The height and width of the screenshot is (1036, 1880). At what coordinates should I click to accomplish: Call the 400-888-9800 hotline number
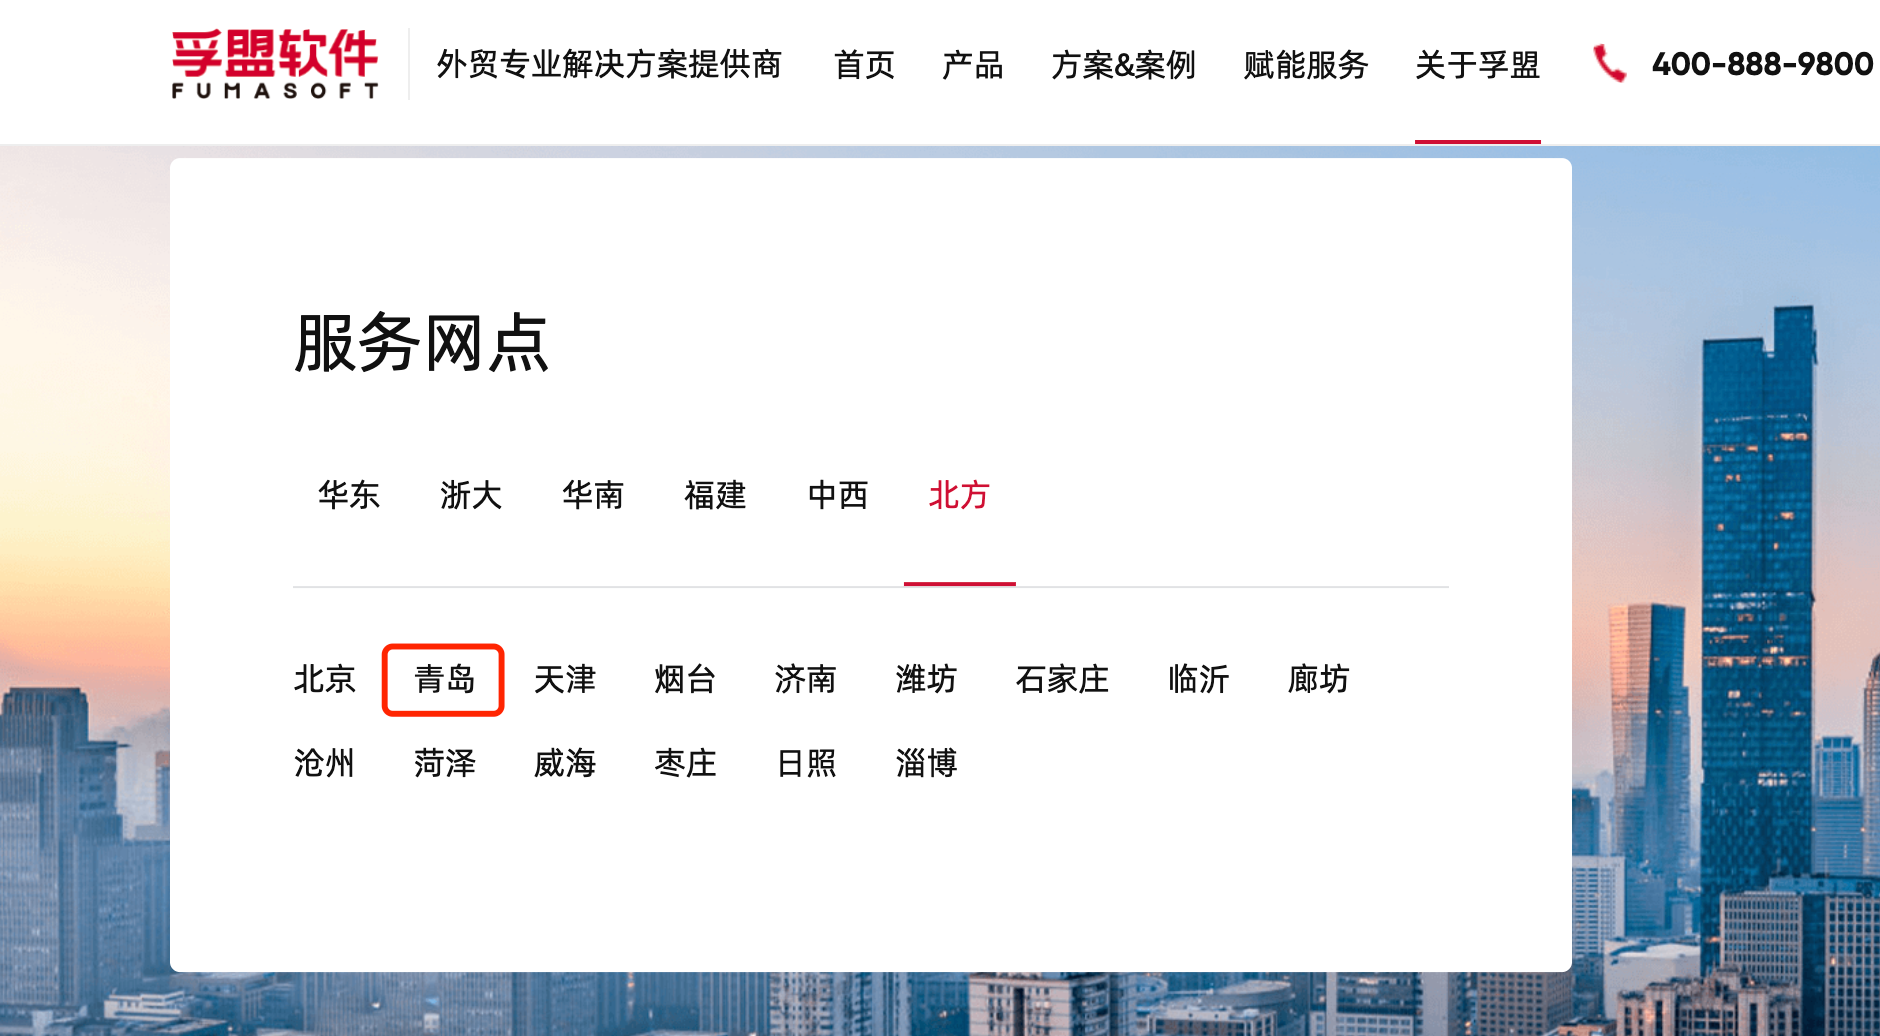1762,65
